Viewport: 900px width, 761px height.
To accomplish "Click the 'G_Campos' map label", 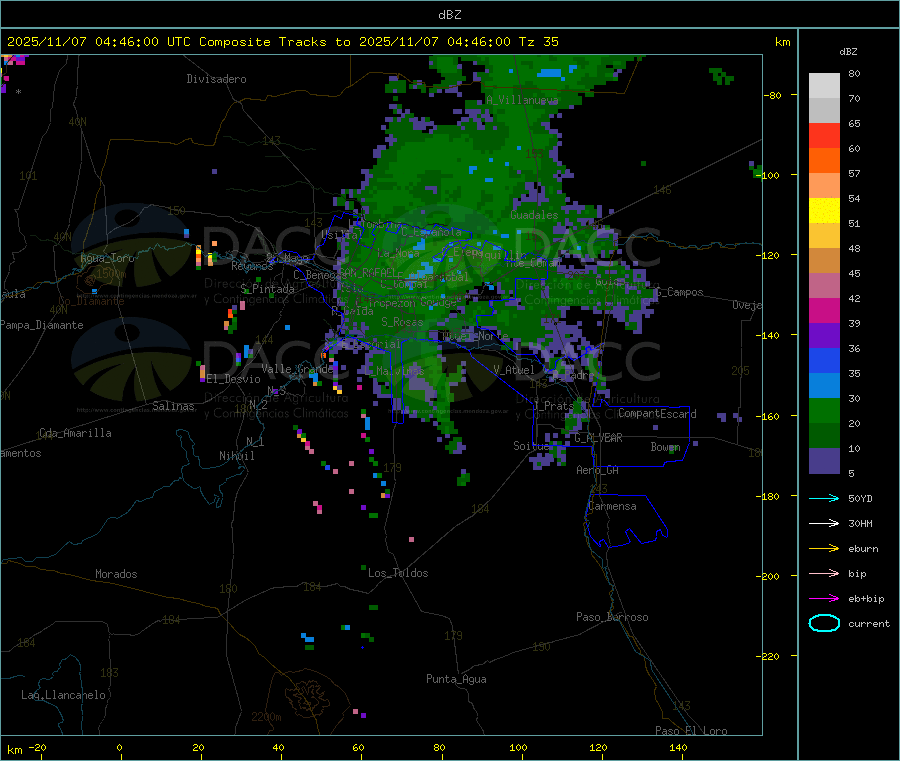I will tap(680, 292).
